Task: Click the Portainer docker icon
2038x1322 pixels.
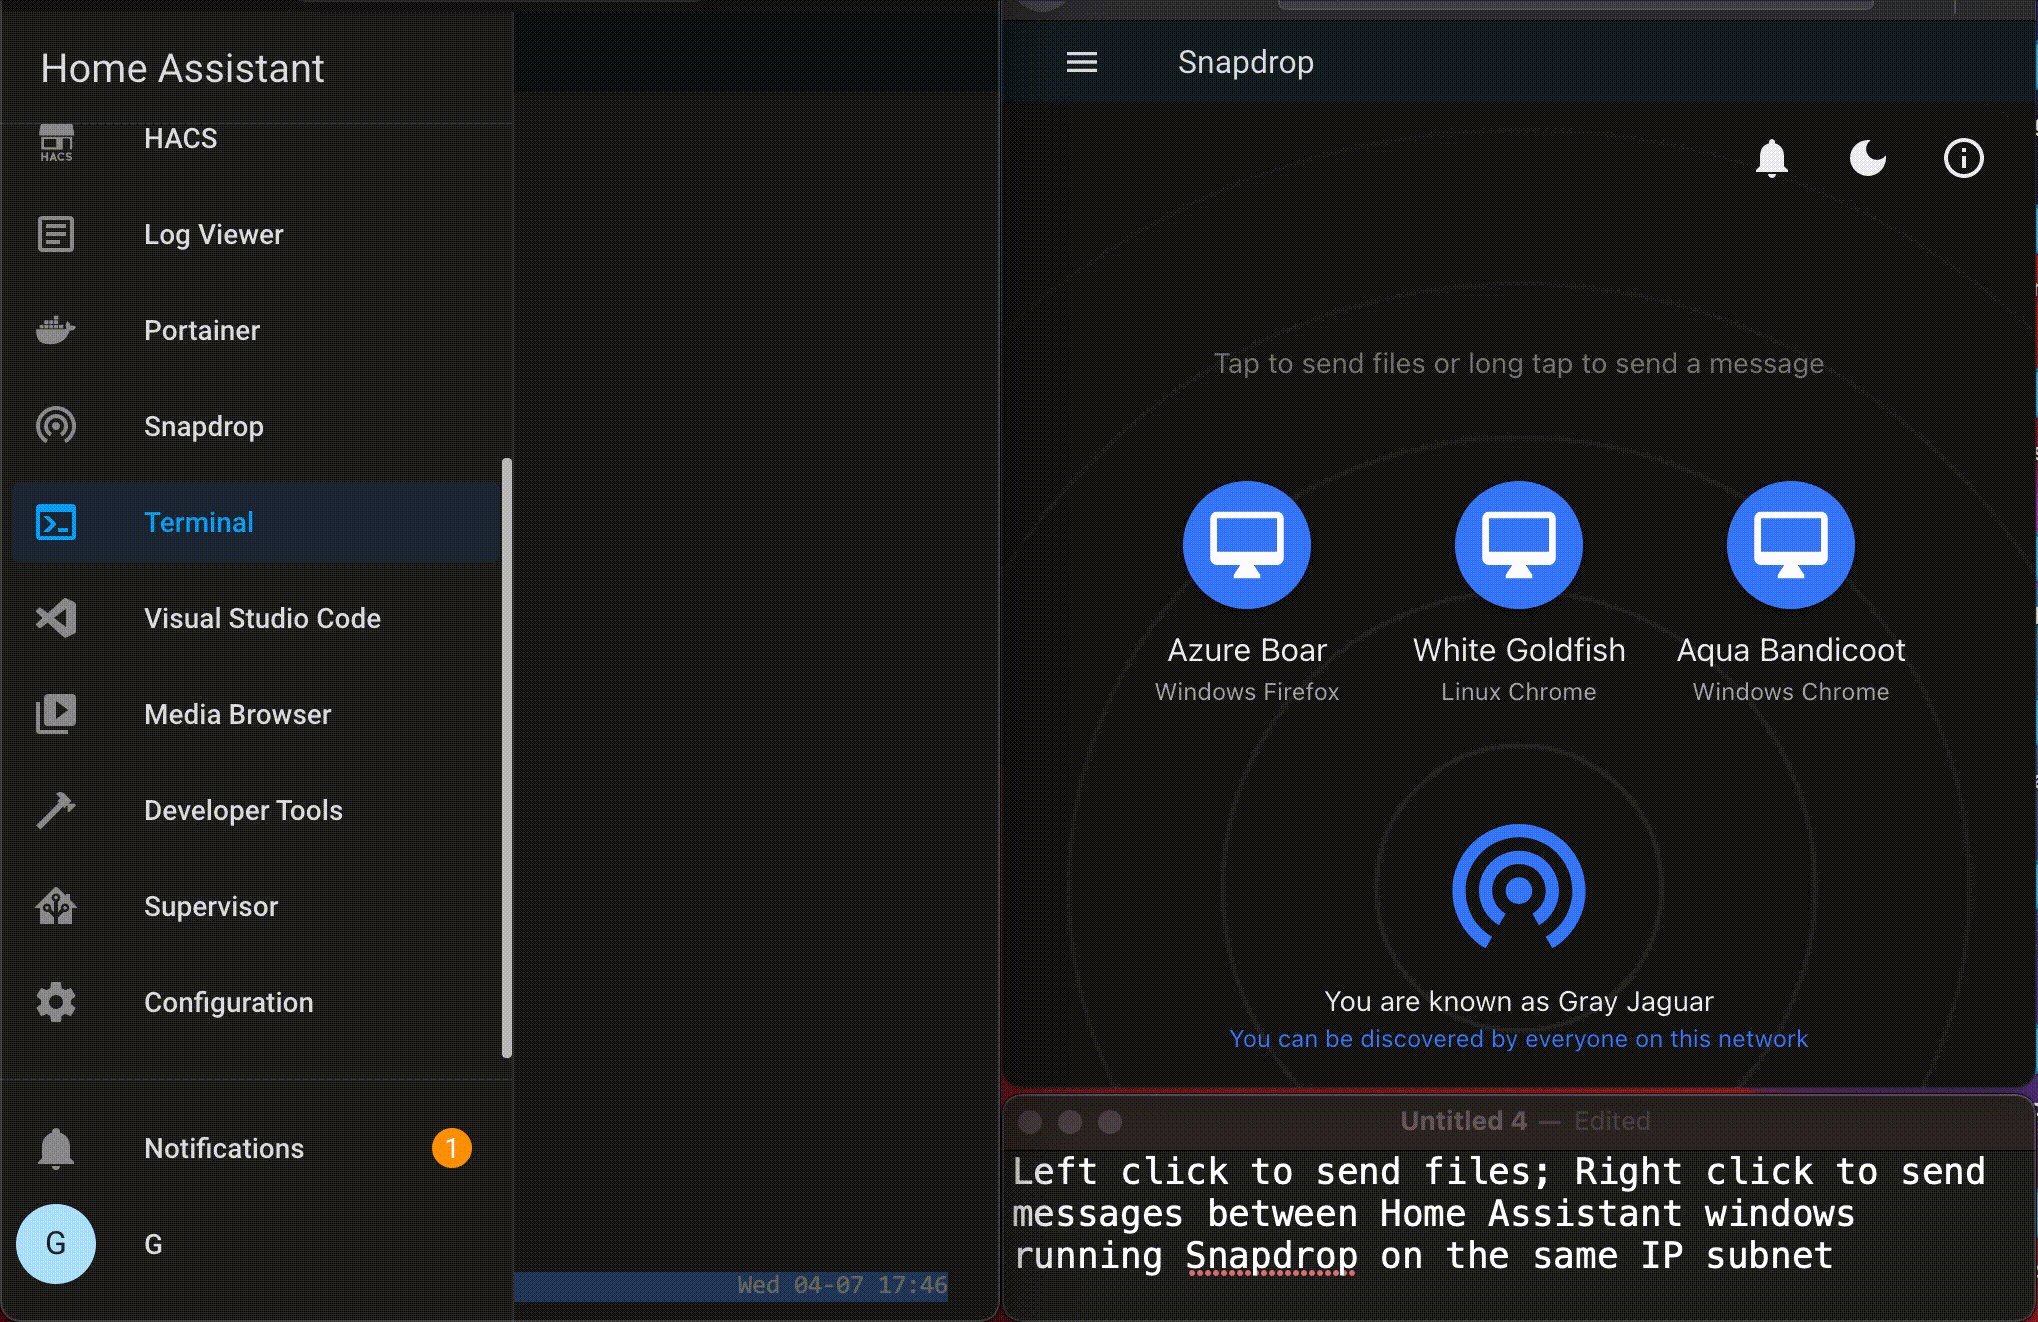Action: [x=56, y=330]
